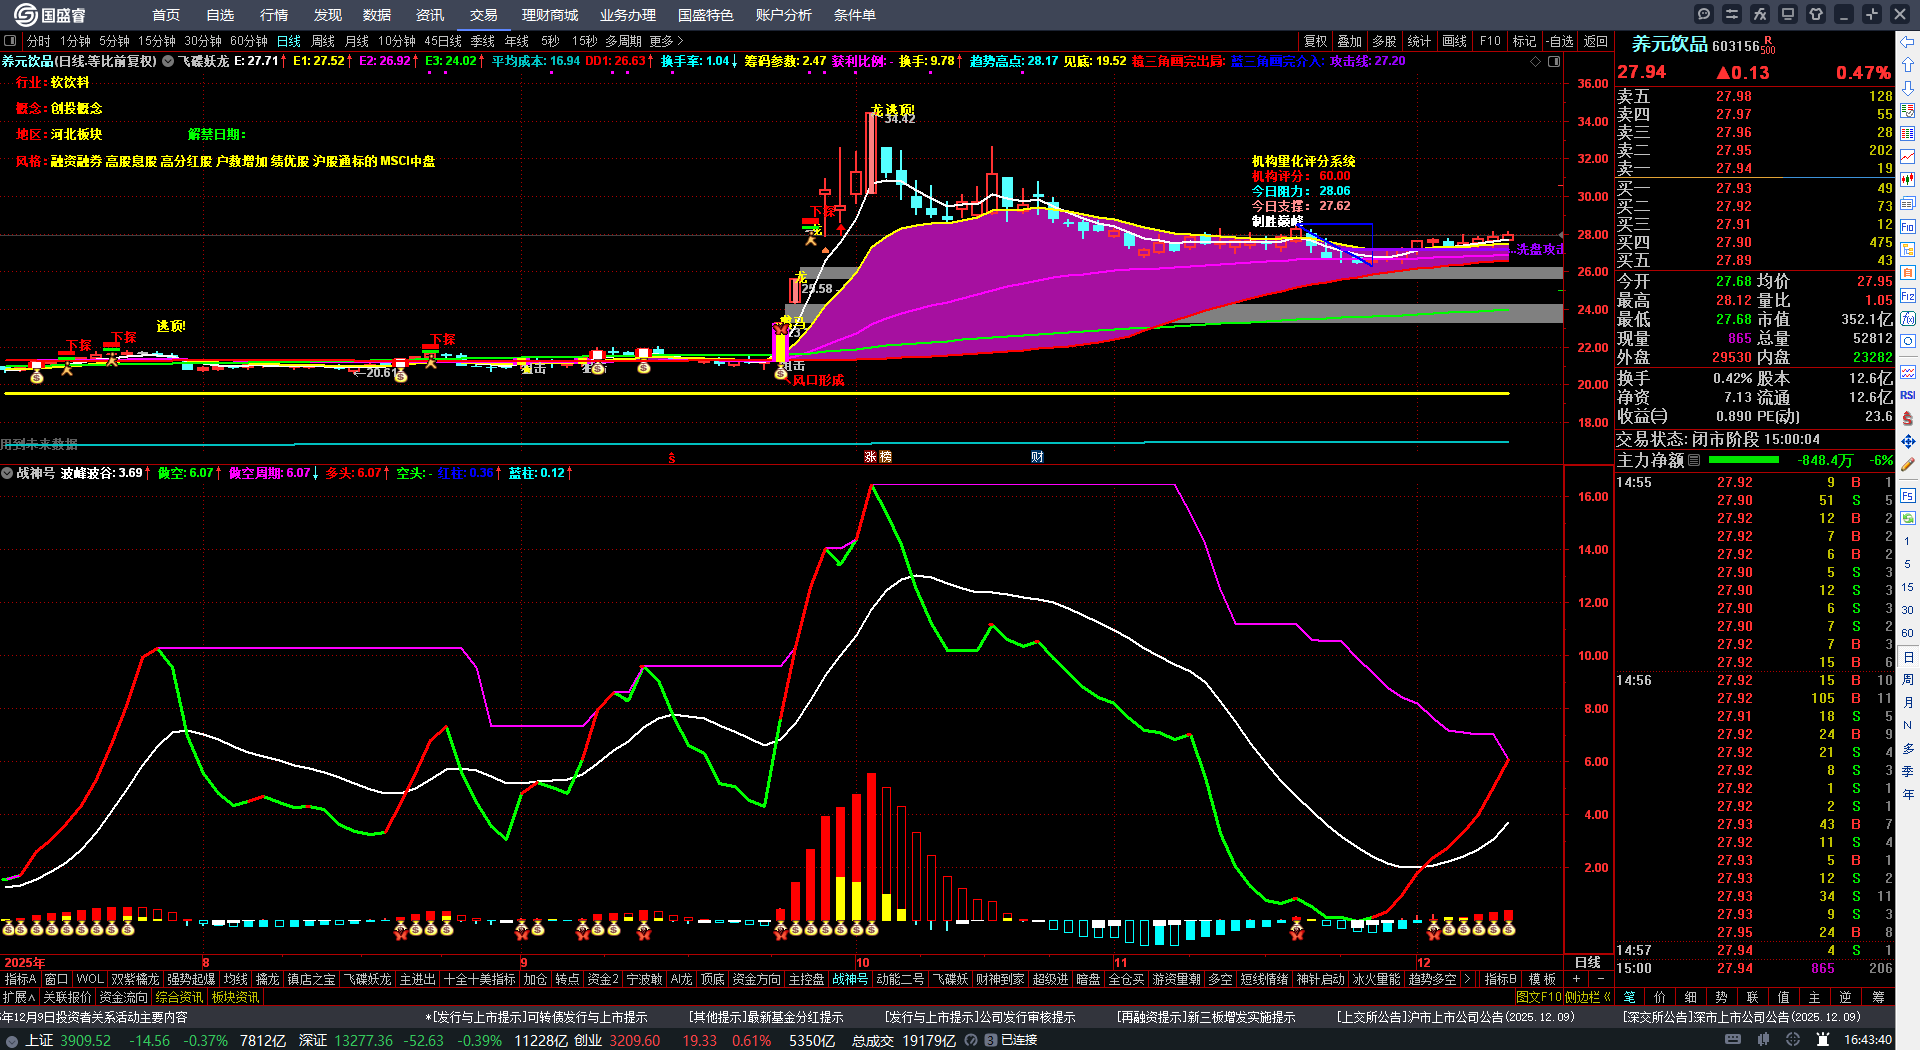Open the 多周期 multi-period selector
The width and height of the screenshot is (1920, 1050).
(623, 41)
